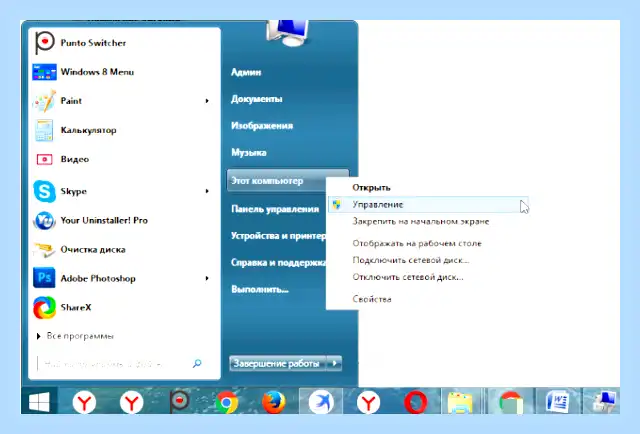Open ShareX from its colorful icon
The height and width of the screenshot is (434, 640).
44,307
